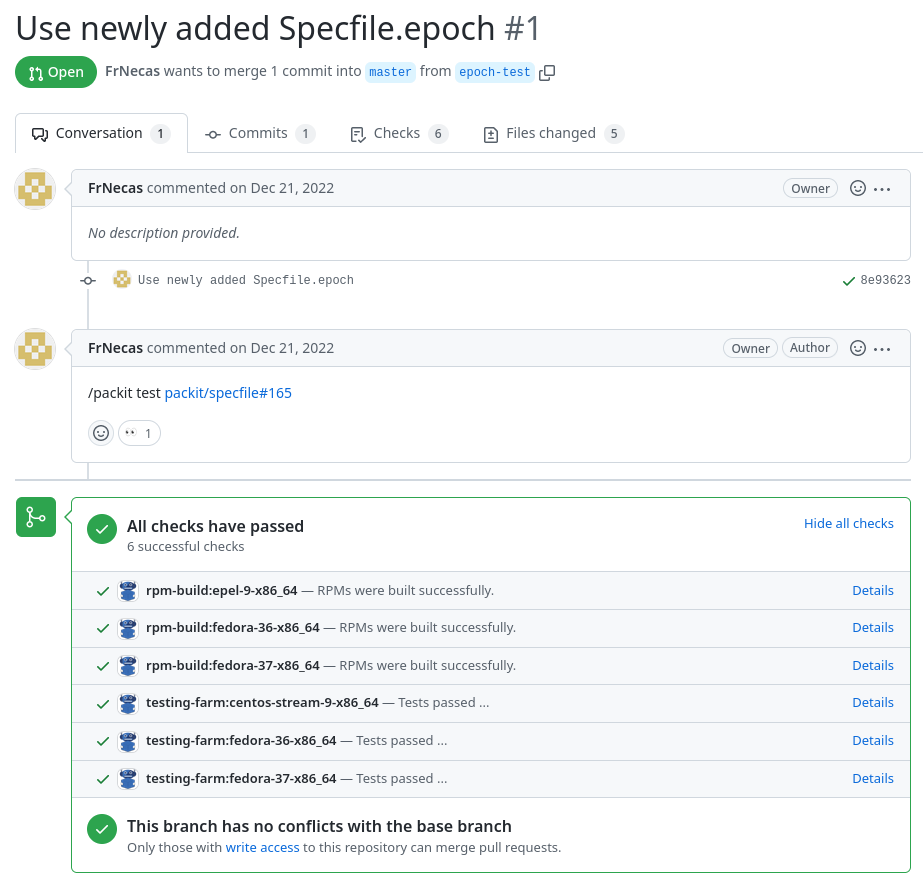Viewport: 923px width, 884px height.
Task: Add emoji reaction on second comment header
Action: (x=857, y=348)
